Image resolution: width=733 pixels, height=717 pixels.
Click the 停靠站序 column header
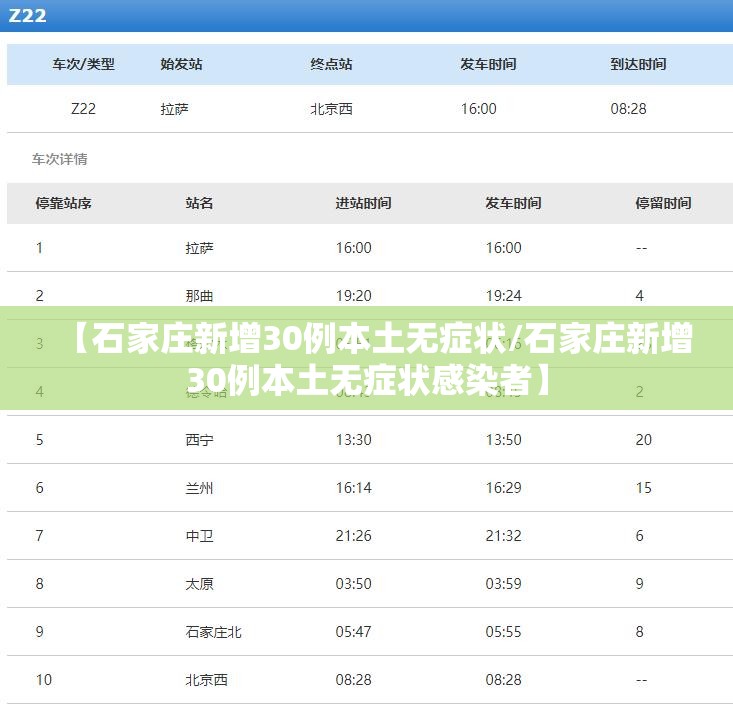pyautogui.click(x=64, y=203)
